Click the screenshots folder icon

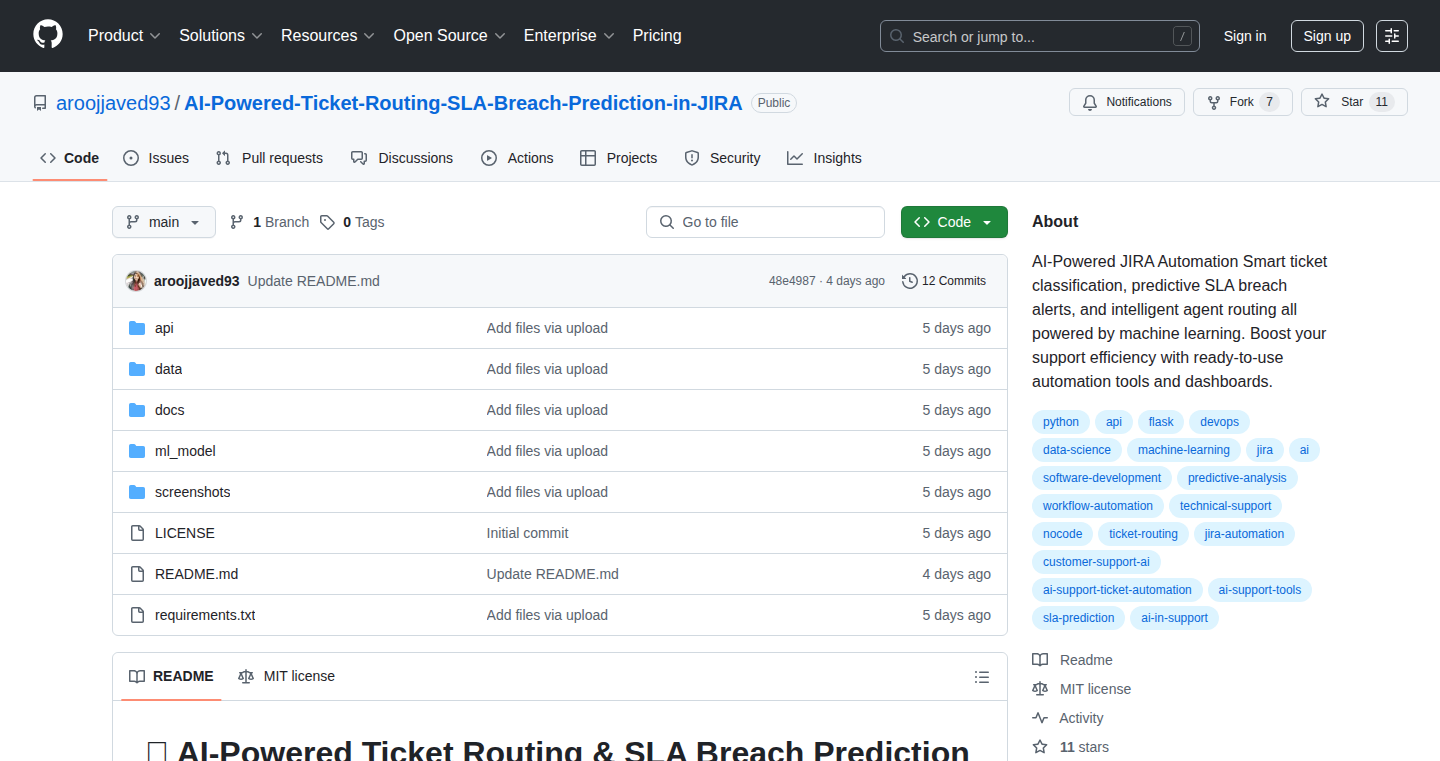pyautogui.click(x=137, y=492)
